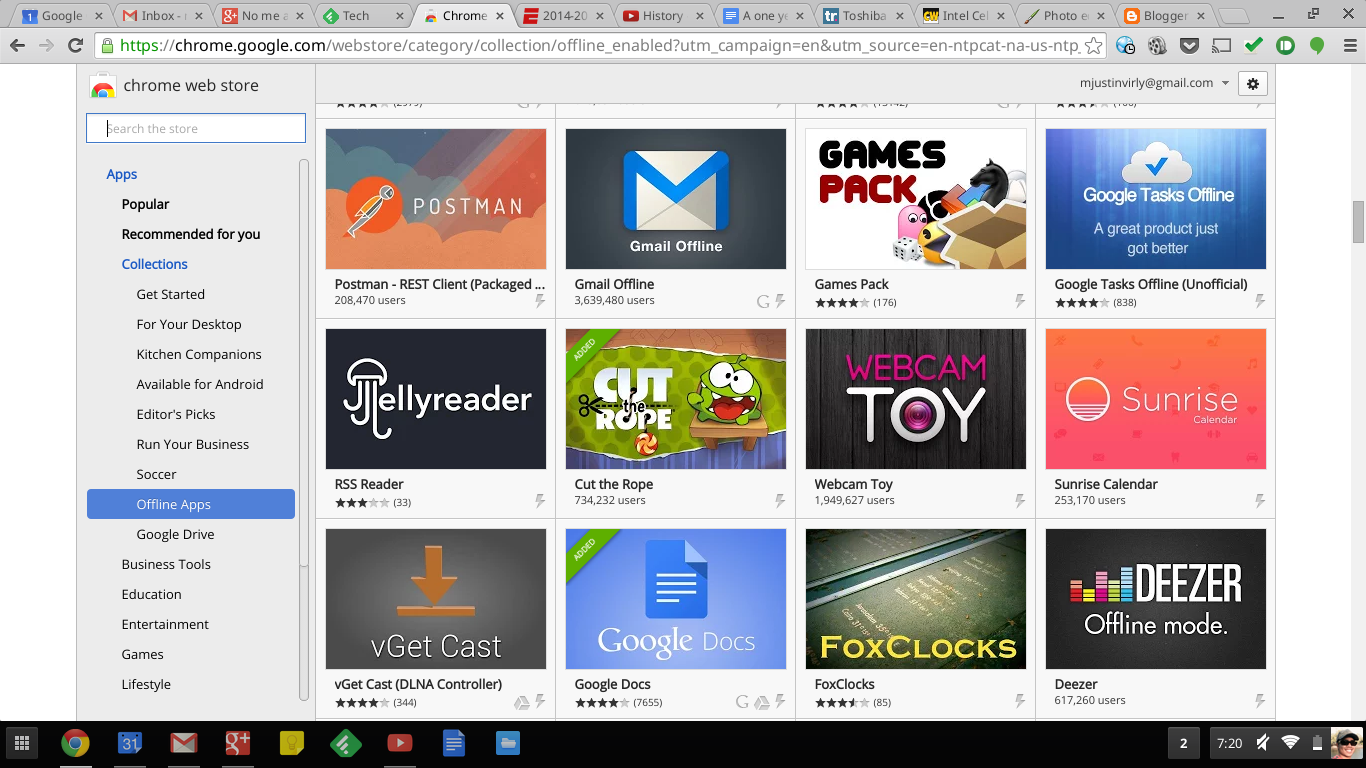Open the Pushbullet extension icon

point(1285,46)
